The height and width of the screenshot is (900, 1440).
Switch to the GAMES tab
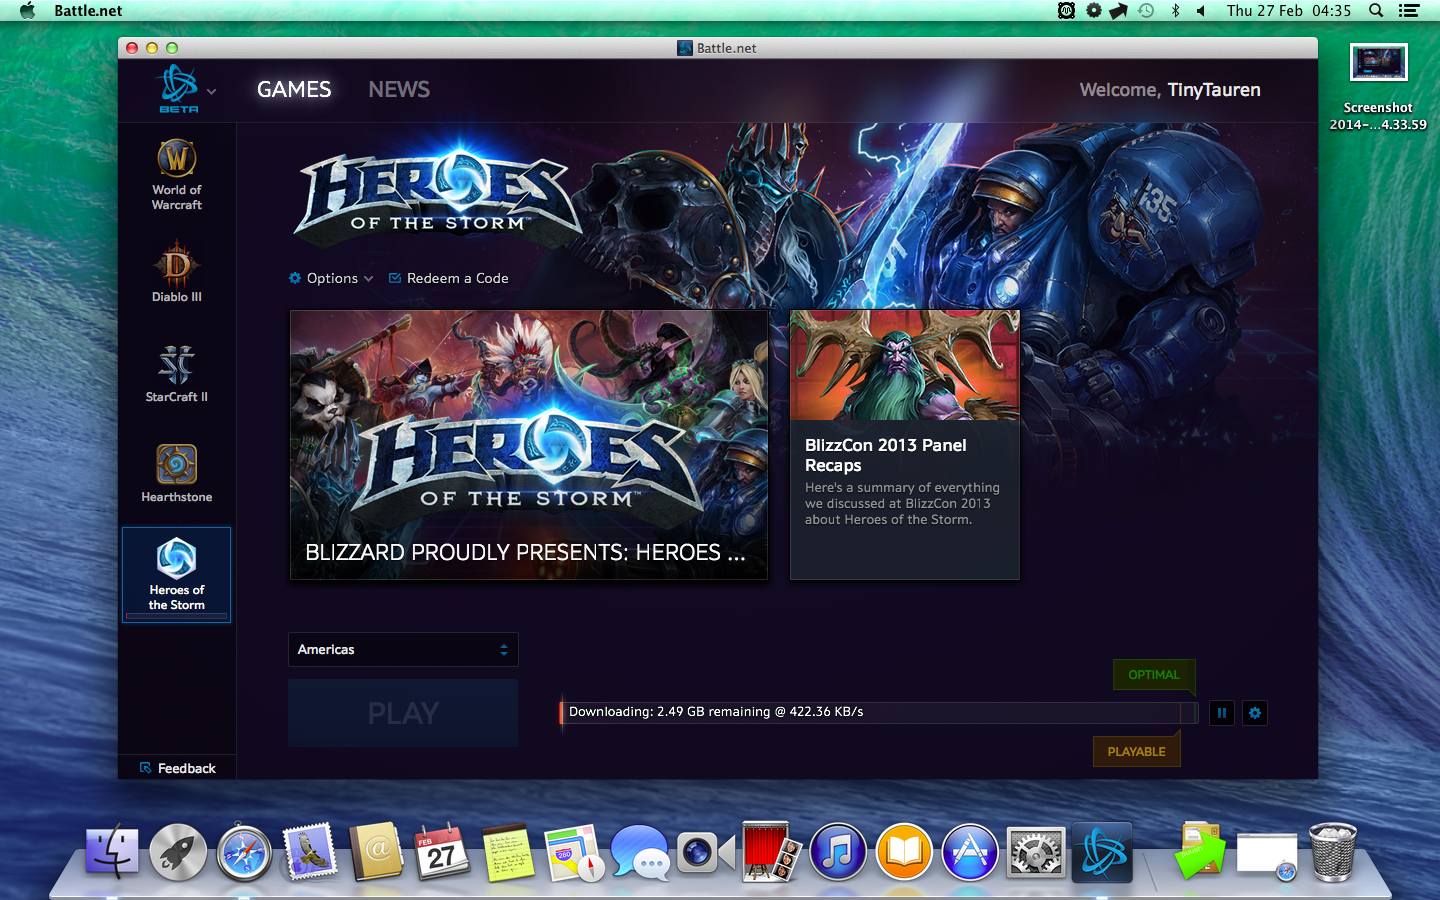point(294,90)
